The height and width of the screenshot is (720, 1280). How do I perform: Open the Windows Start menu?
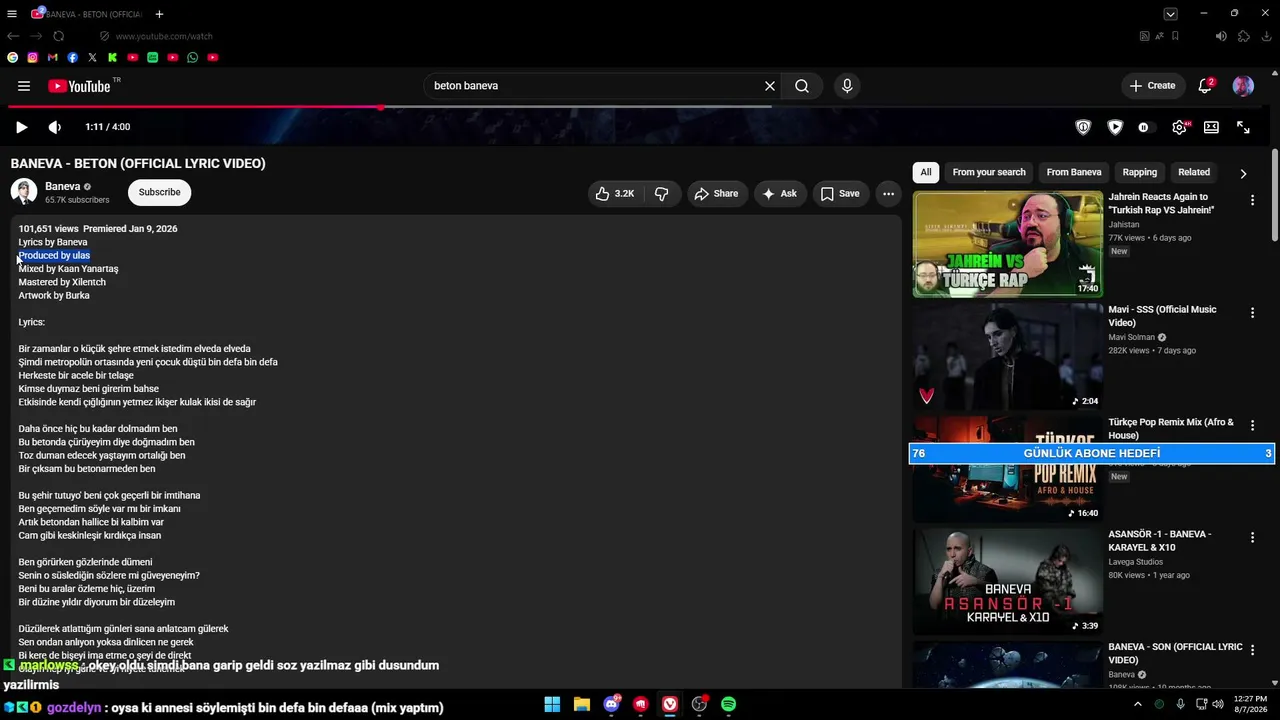point(552,705)
